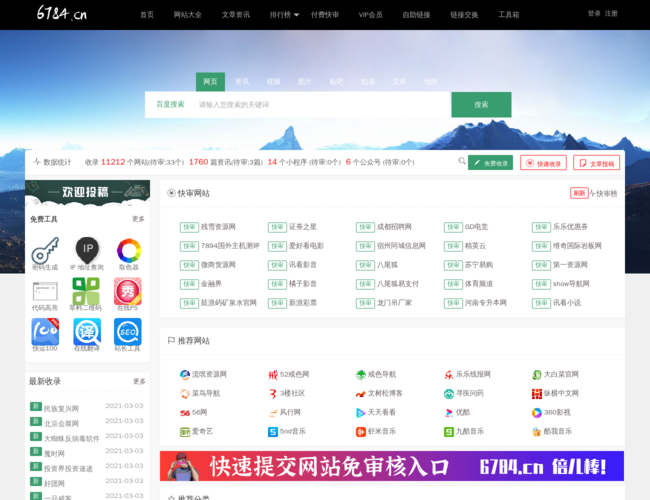Click the green 搜索 button

[481, 105]
